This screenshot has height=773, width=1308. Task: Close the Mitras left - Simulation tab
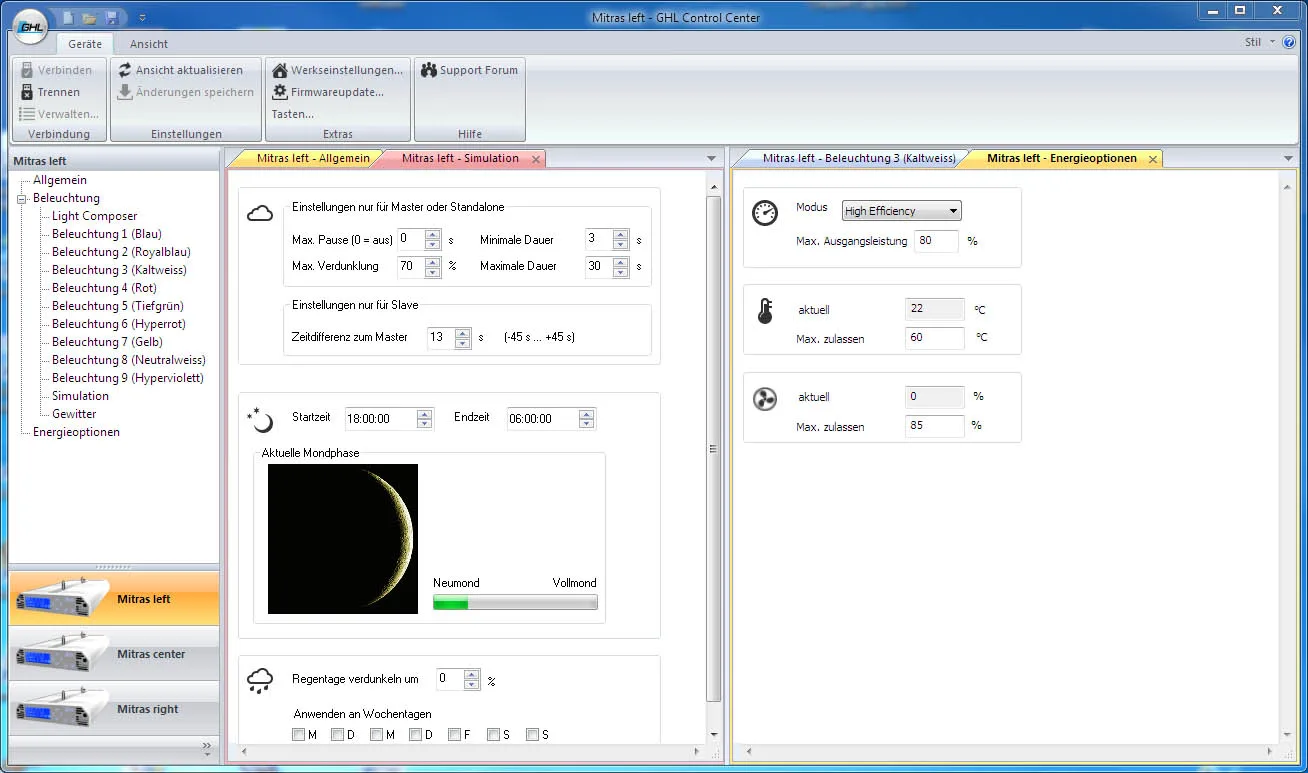click(x=536, y=159)
